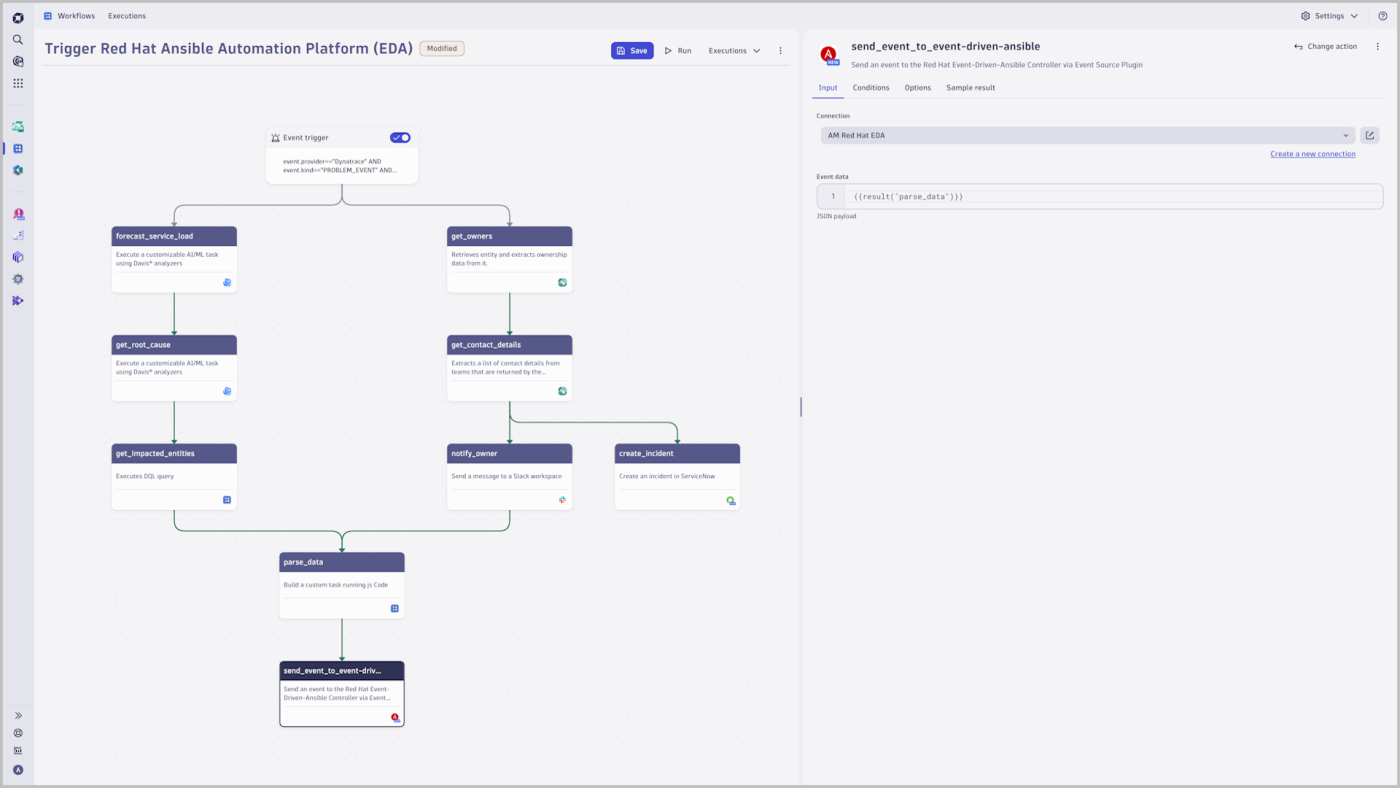Save the workflow

632,48
